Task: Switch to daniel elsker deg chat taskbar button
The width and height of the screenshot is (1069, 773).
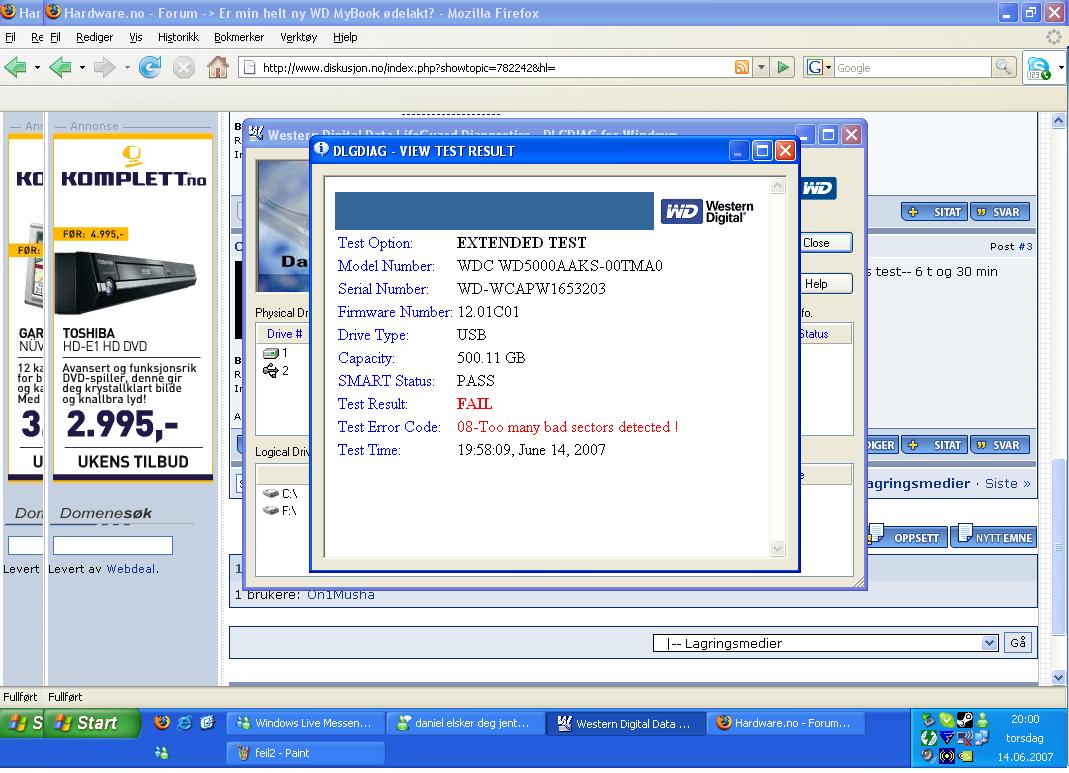Action: [465, 723]
